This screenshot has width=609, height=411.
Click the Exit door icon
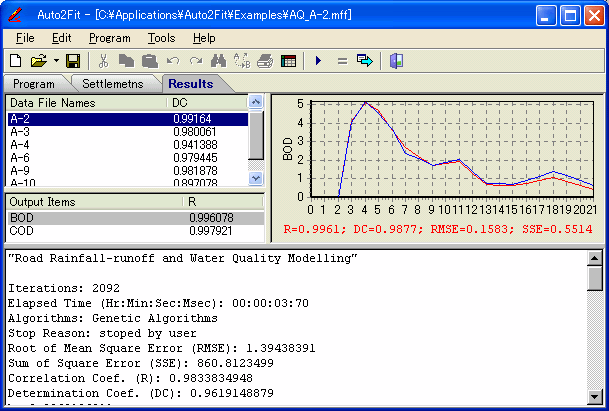point(396,61)
